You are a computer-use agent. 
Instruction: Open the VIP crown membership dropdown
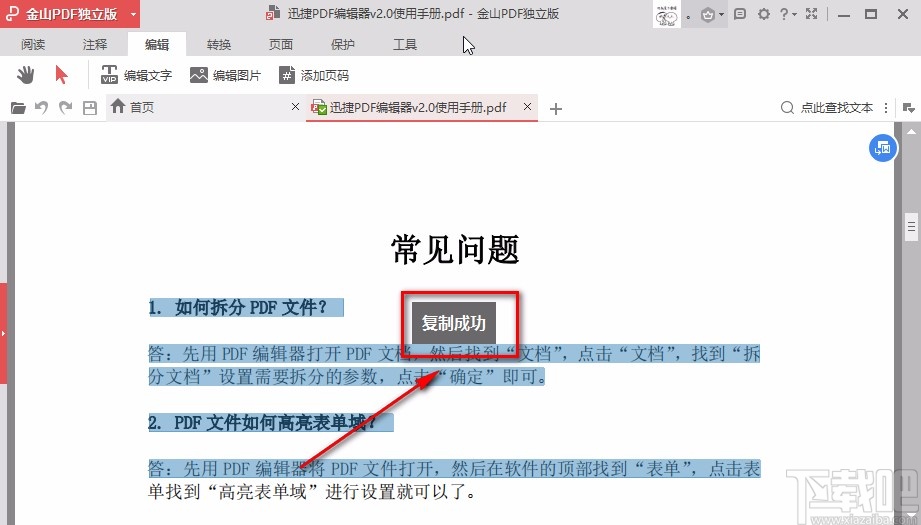(712, 15)
